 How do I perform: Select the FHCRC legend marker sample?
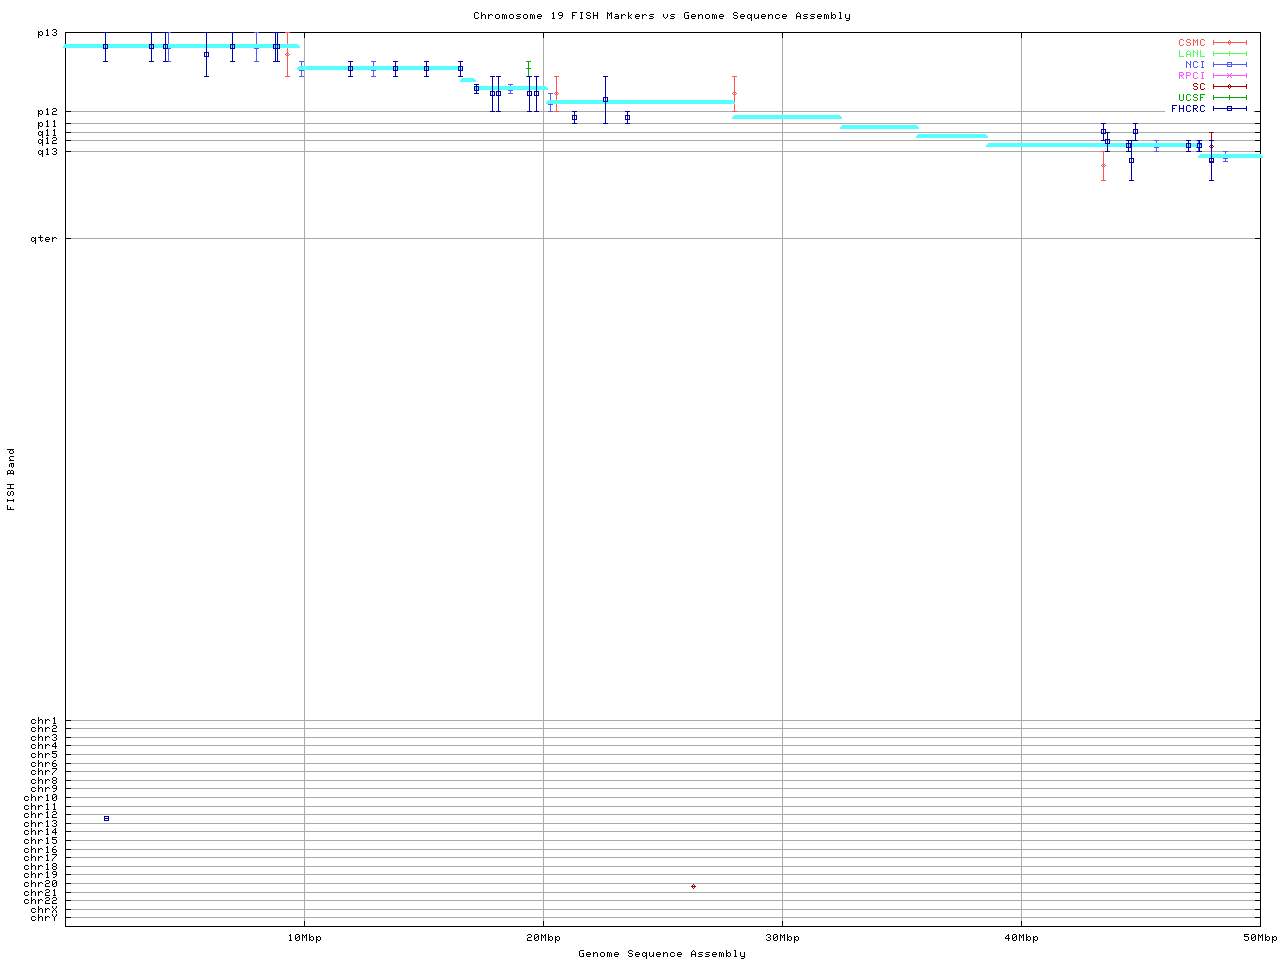[x=1229, y=109]
